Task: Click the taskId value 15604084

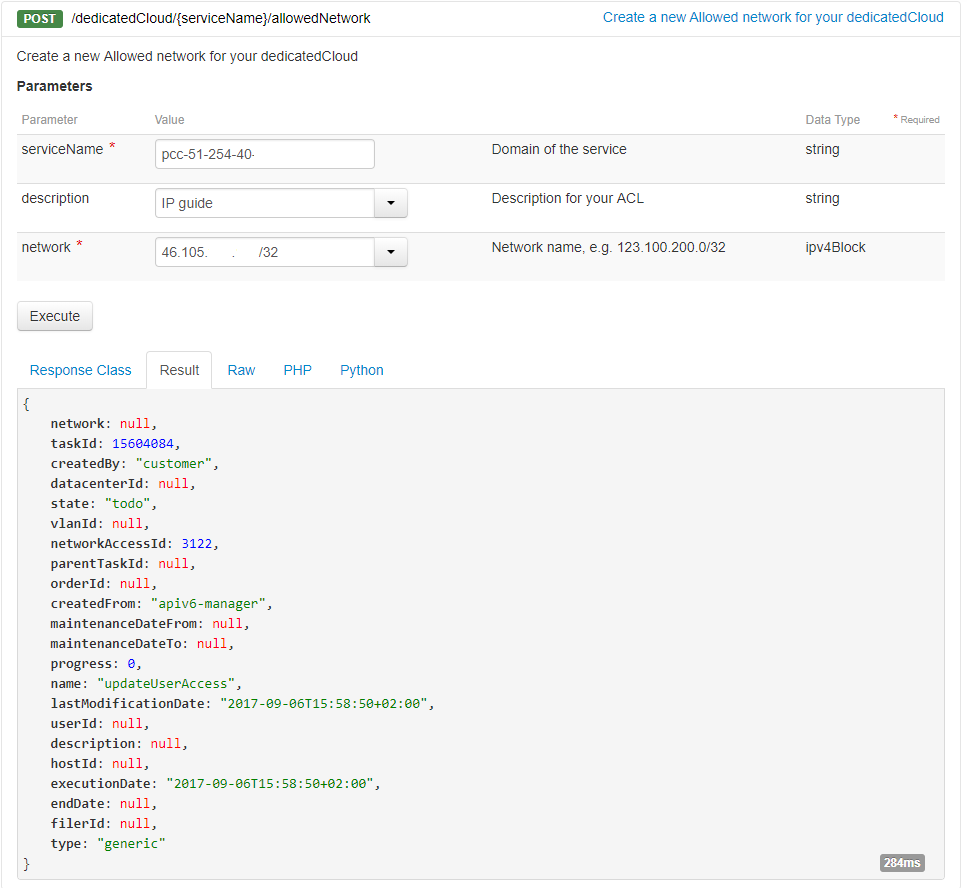Action: (144, 443)
